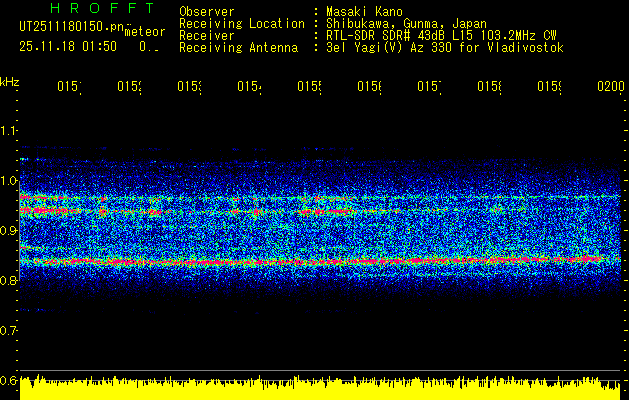Click the 0158 time marker

(489, 87)
